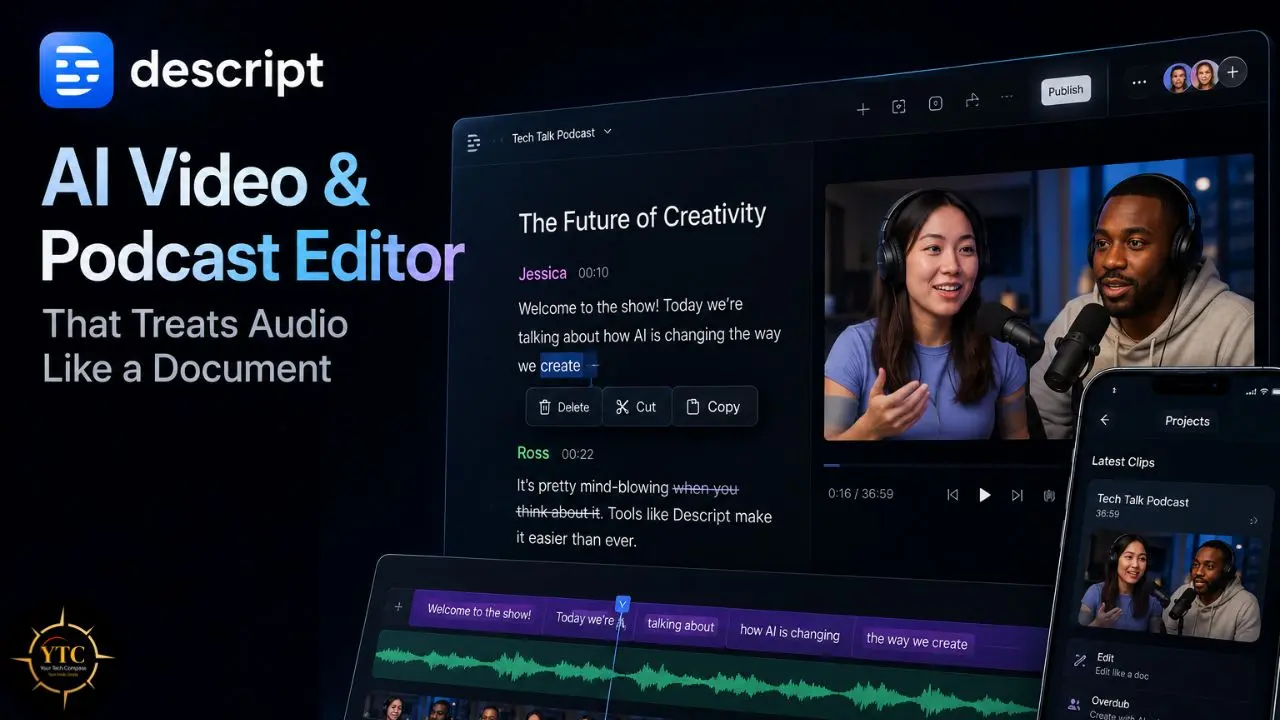Tap the Overdub people icon on the phone
The height and width of the screenshot is (720, 1280).
(x=1074, y=705)
